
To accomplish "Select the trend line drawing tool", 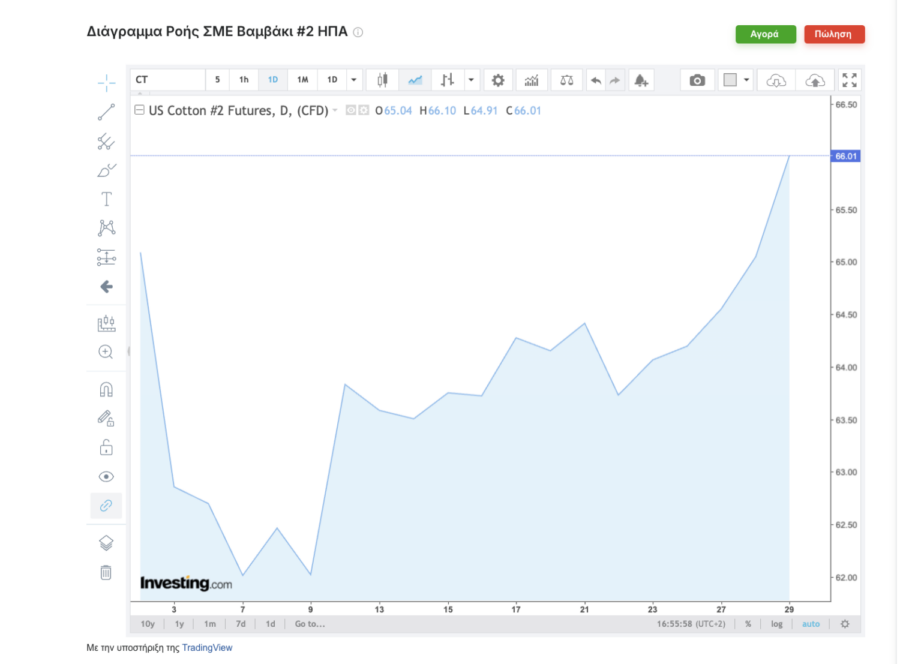I will point(106,112).
